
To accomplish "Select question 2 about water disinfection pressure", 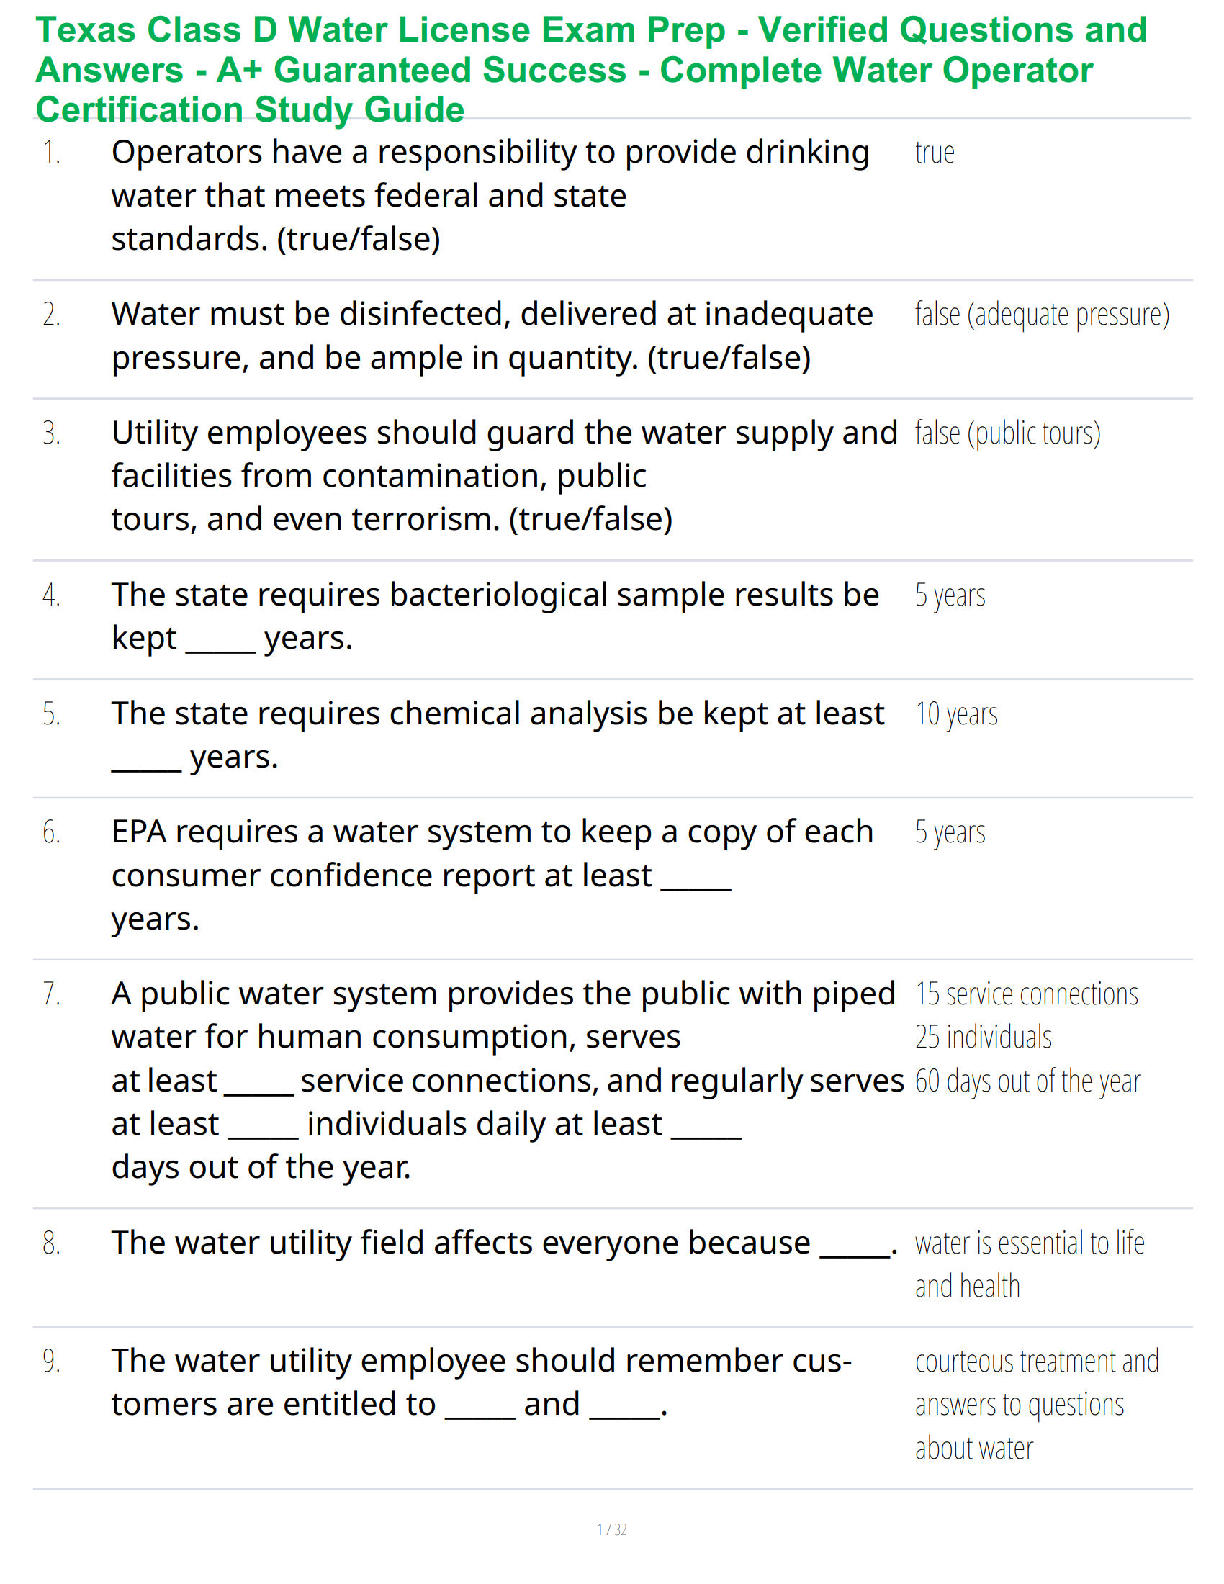I will click(492, 336).
